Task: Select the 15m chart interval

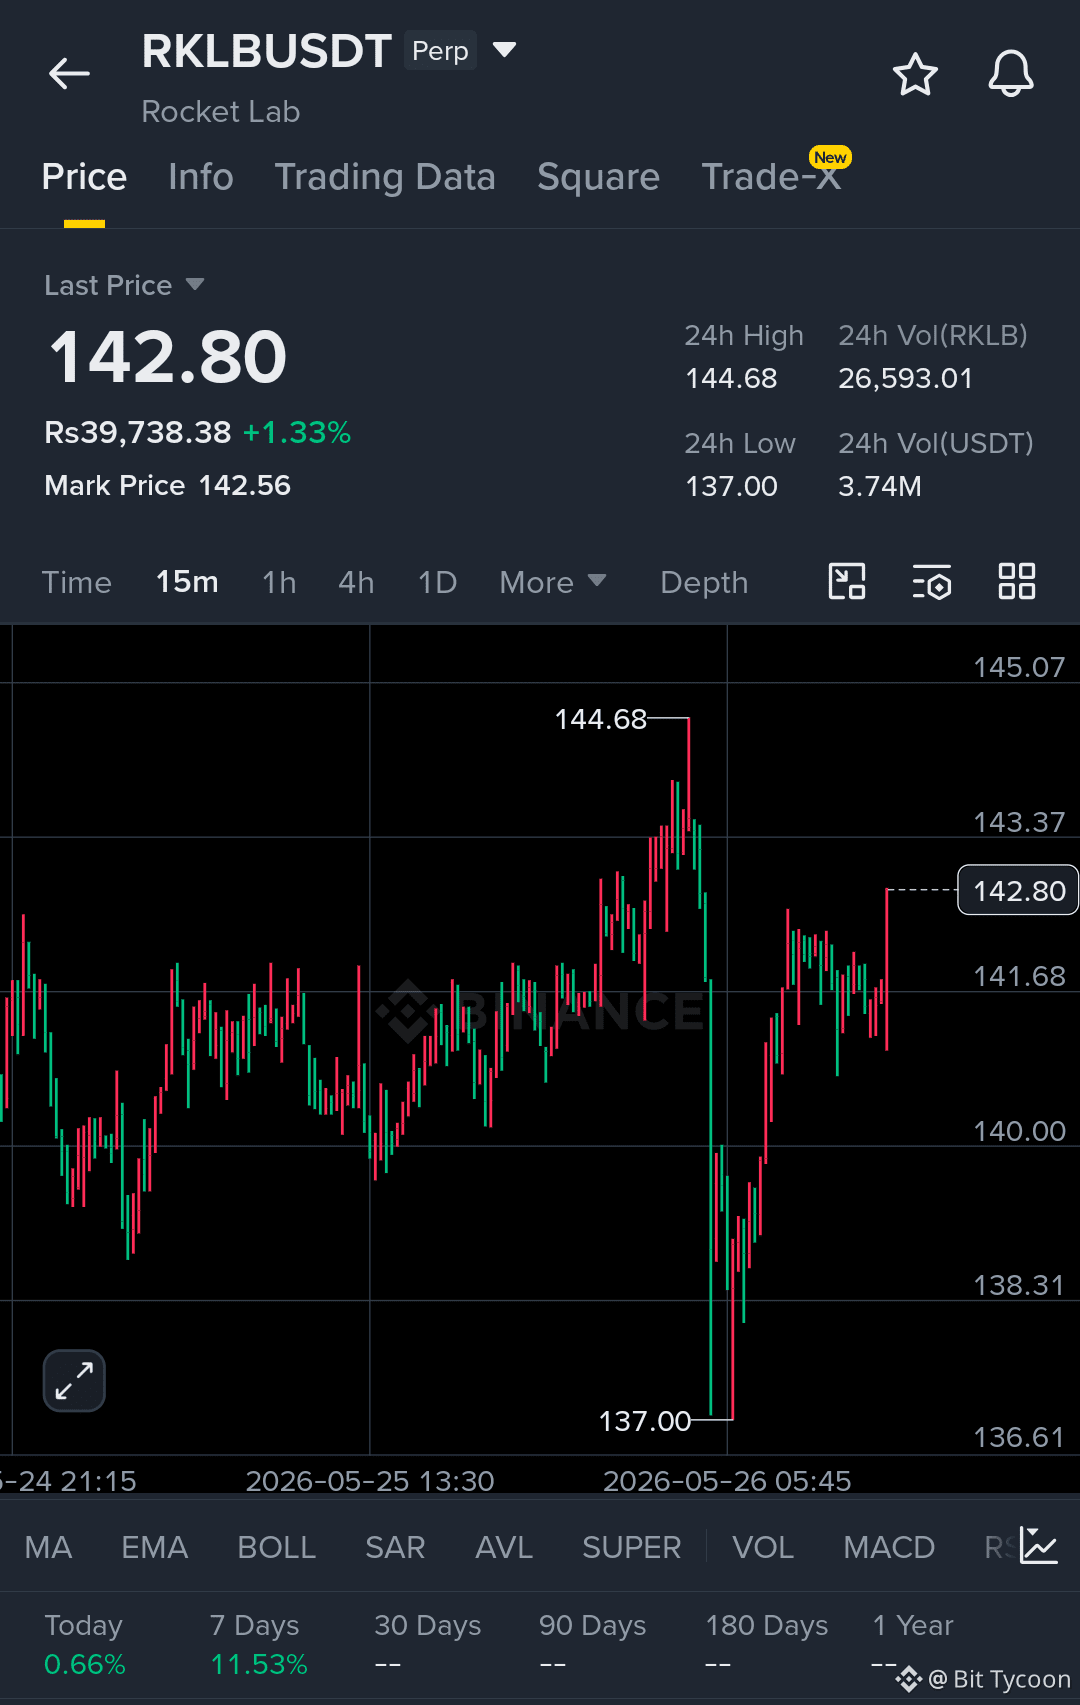Action: [187, 582]
